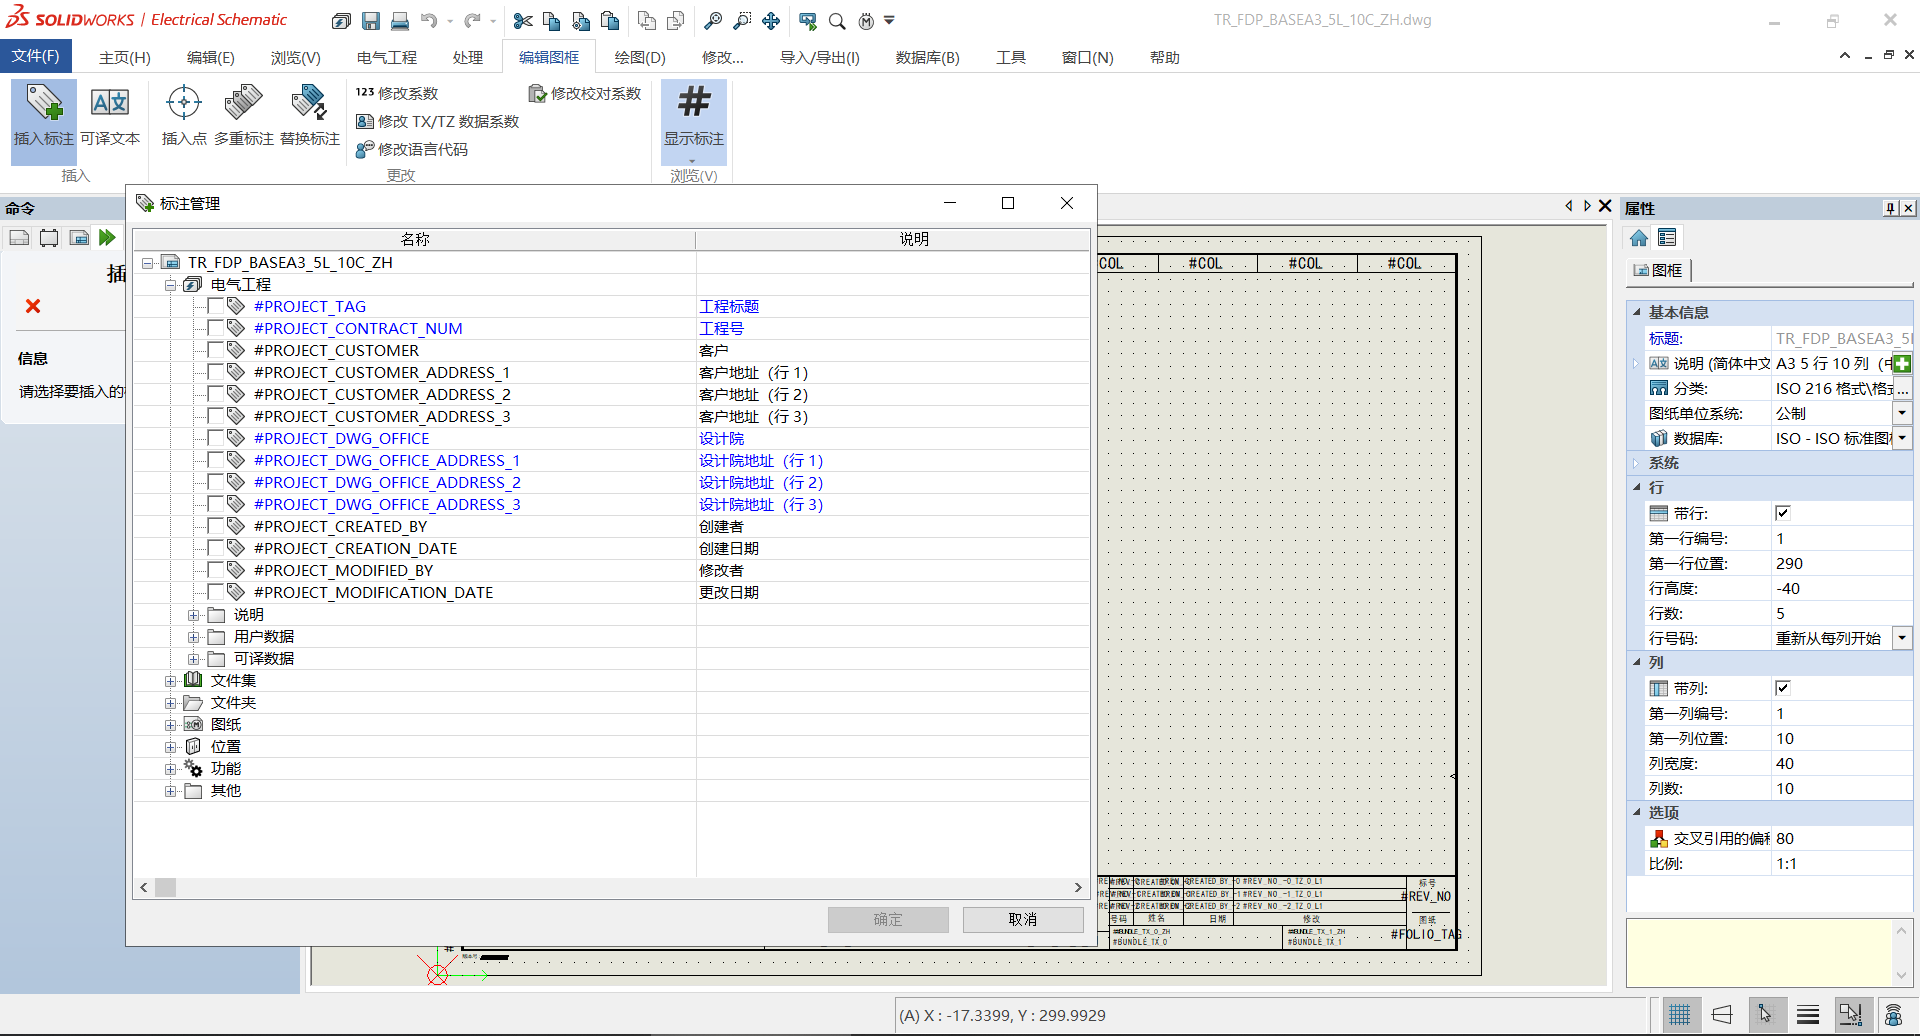Viewport: 1920px width, 1036px height.
Task: Click the 列宽度 value field
Action: (1841, 763)
